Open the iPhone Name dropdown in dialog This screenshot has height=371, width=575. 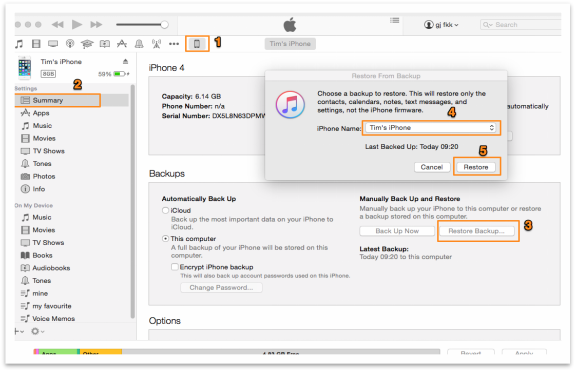431,128
